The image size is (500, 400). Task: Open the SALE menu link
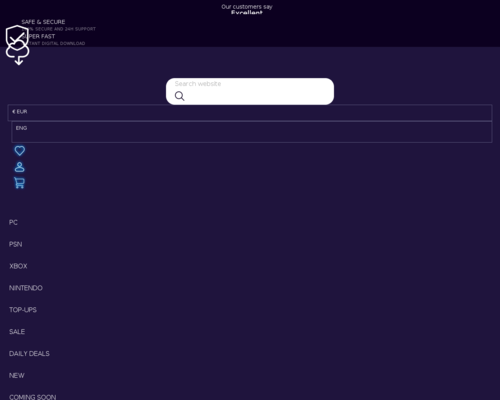tap(17, 332)
